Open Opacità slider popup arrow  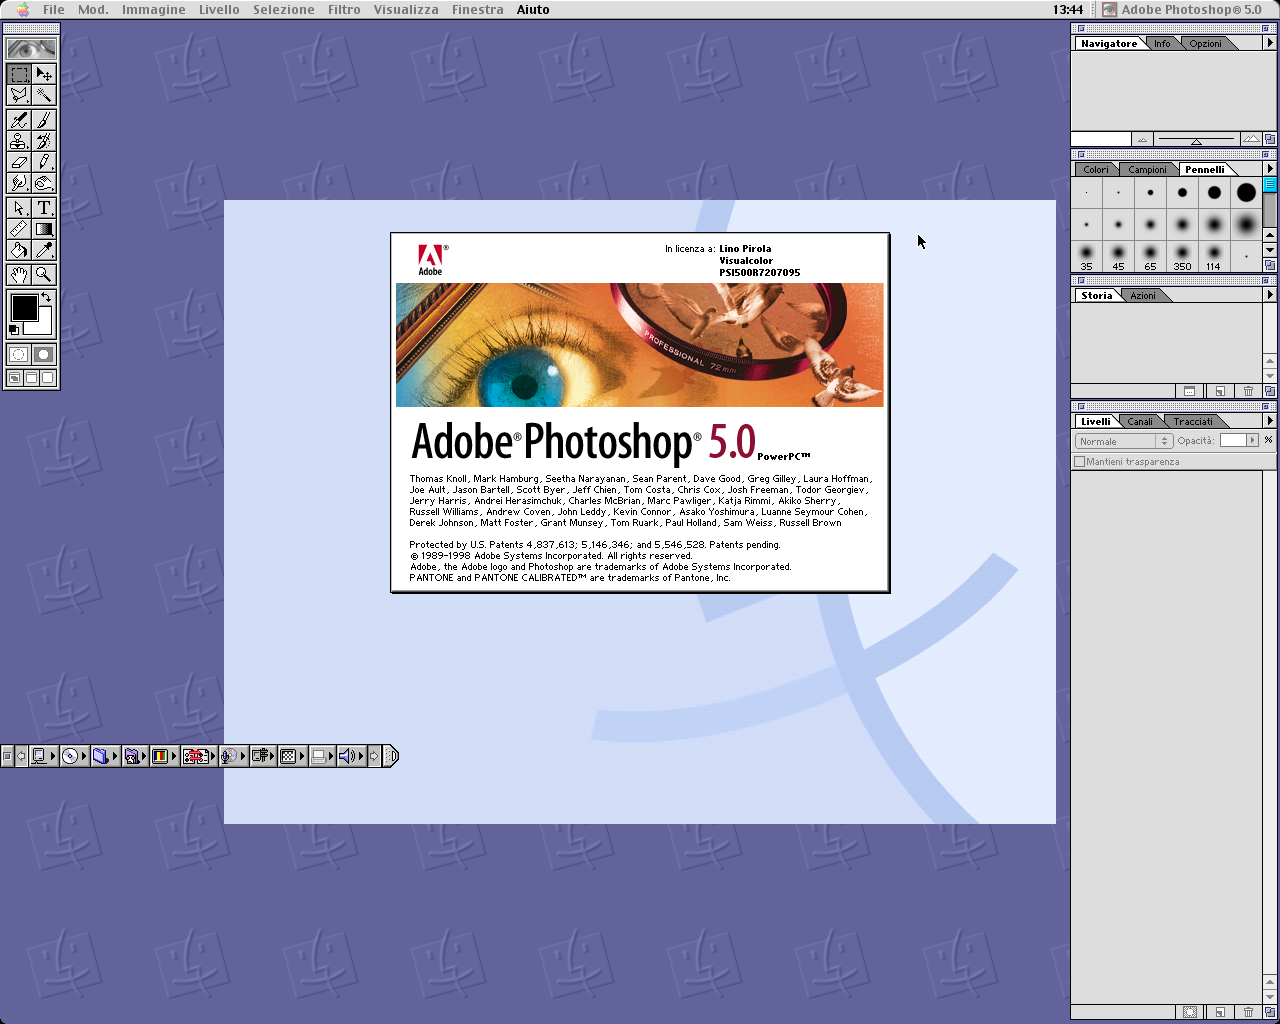[1252, 440]
